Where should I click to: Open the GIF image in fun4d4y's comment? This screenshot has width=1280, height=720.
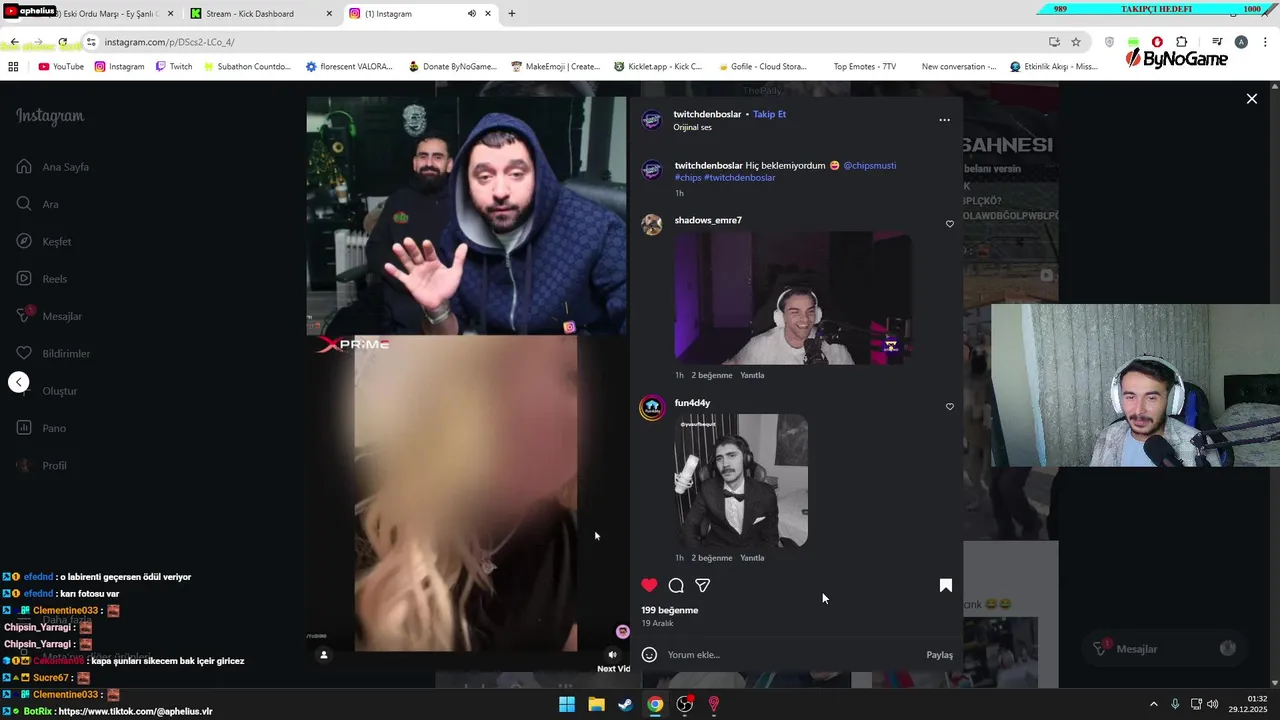point(741,481)
